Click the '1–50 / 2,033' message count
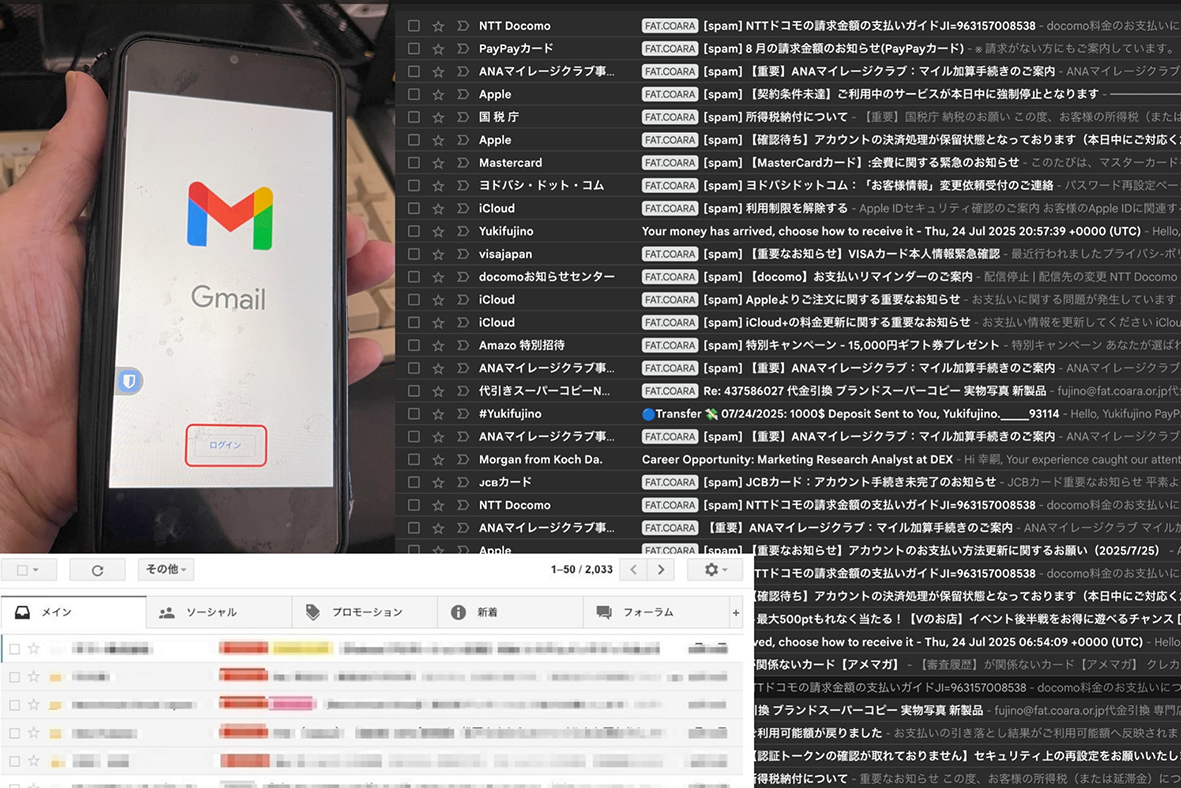1181x788 pixels. (581, 570)
